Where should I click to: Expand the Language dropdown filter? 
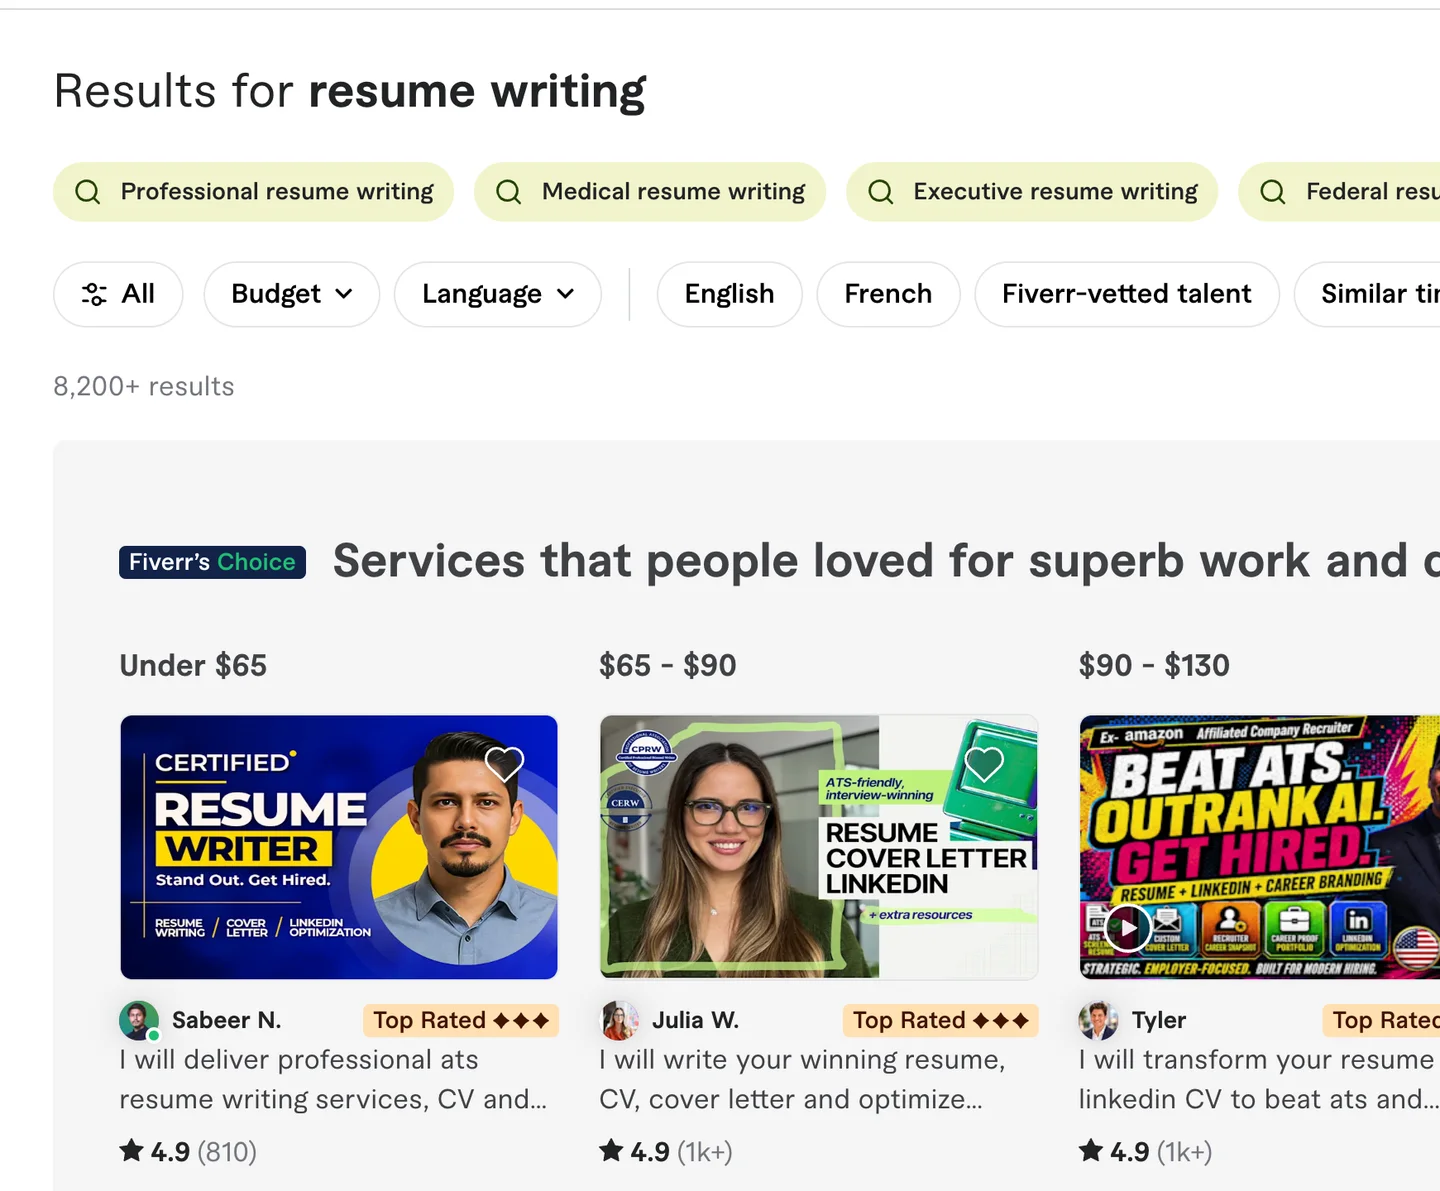[498, 294]
